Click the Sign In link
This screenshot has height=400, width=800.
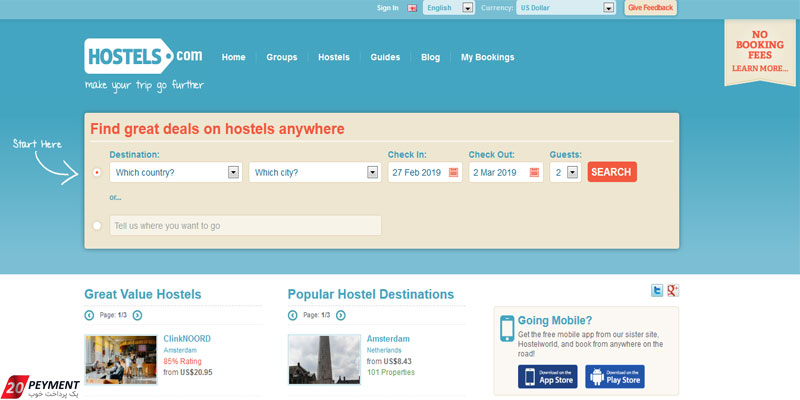point(388,8)
